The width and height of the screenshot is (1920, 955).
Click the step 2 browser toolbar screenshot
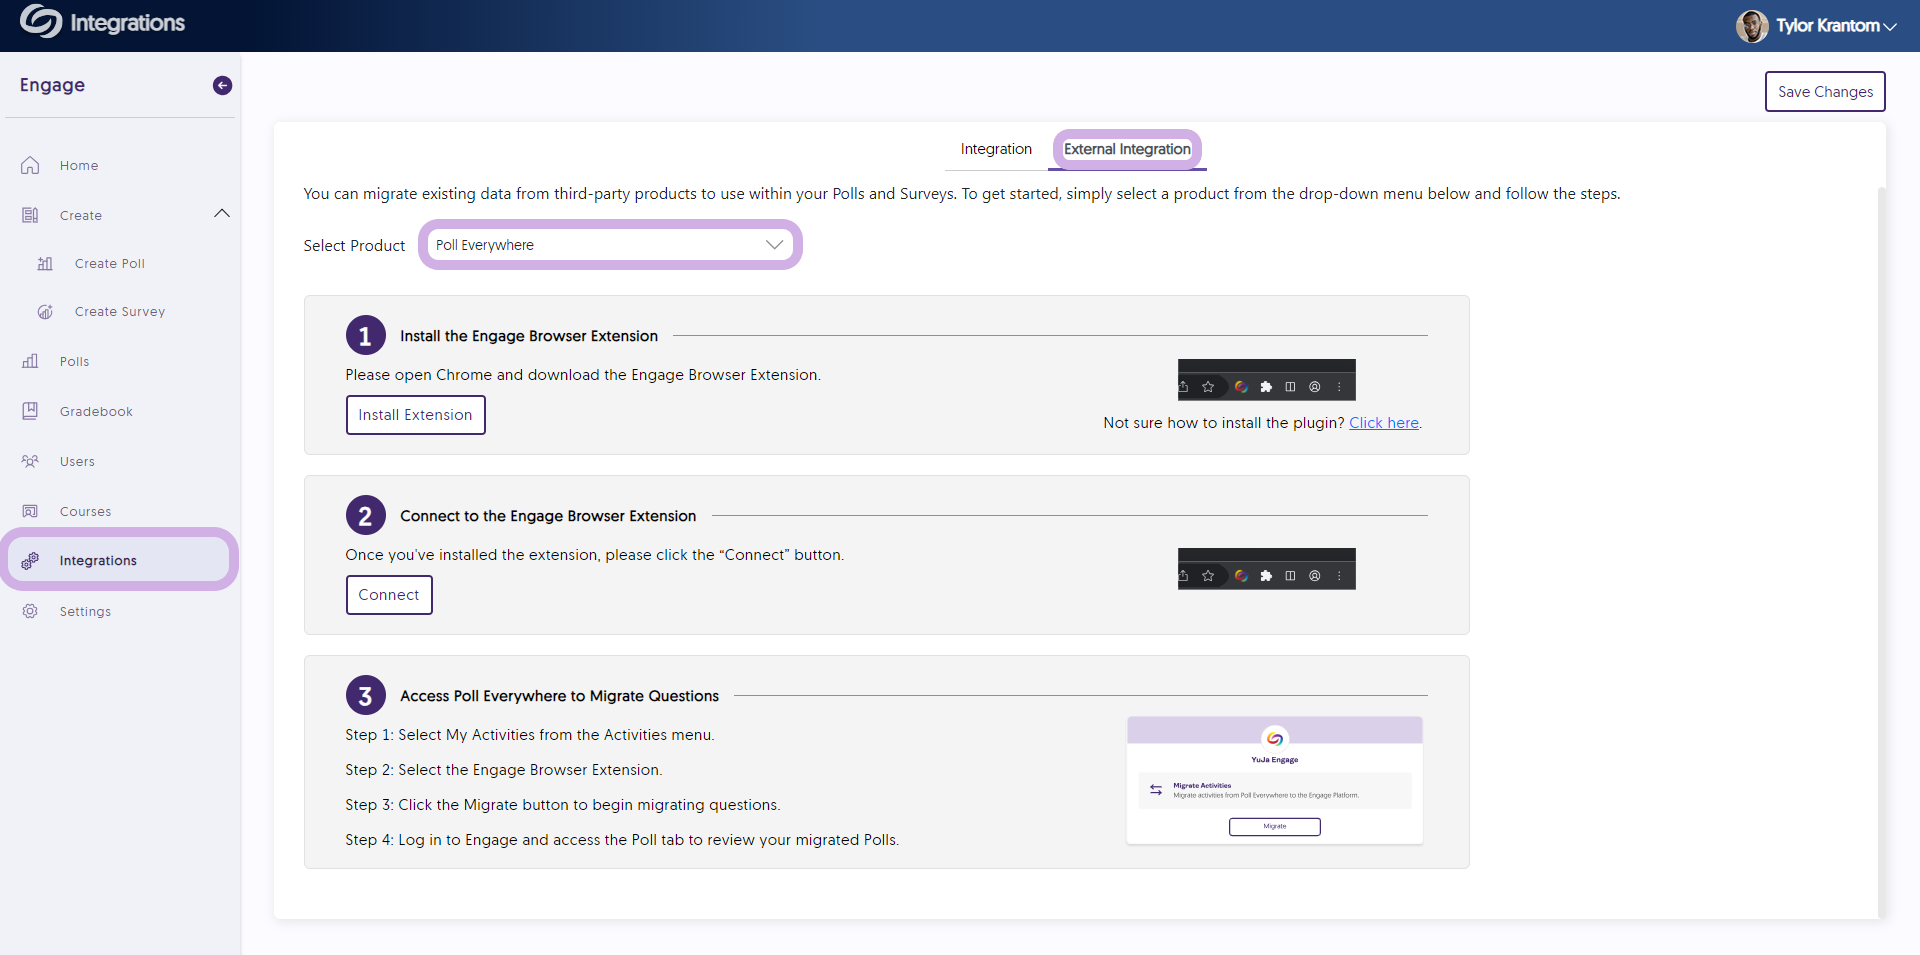point(1266,569)
